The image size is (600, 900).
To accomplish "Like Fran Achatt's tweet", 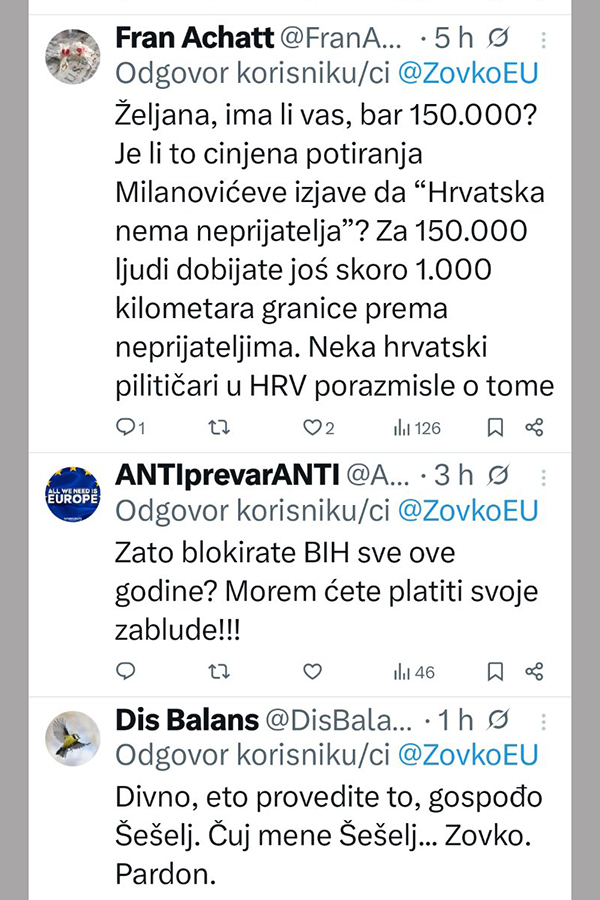I will (x=312, y=428).
